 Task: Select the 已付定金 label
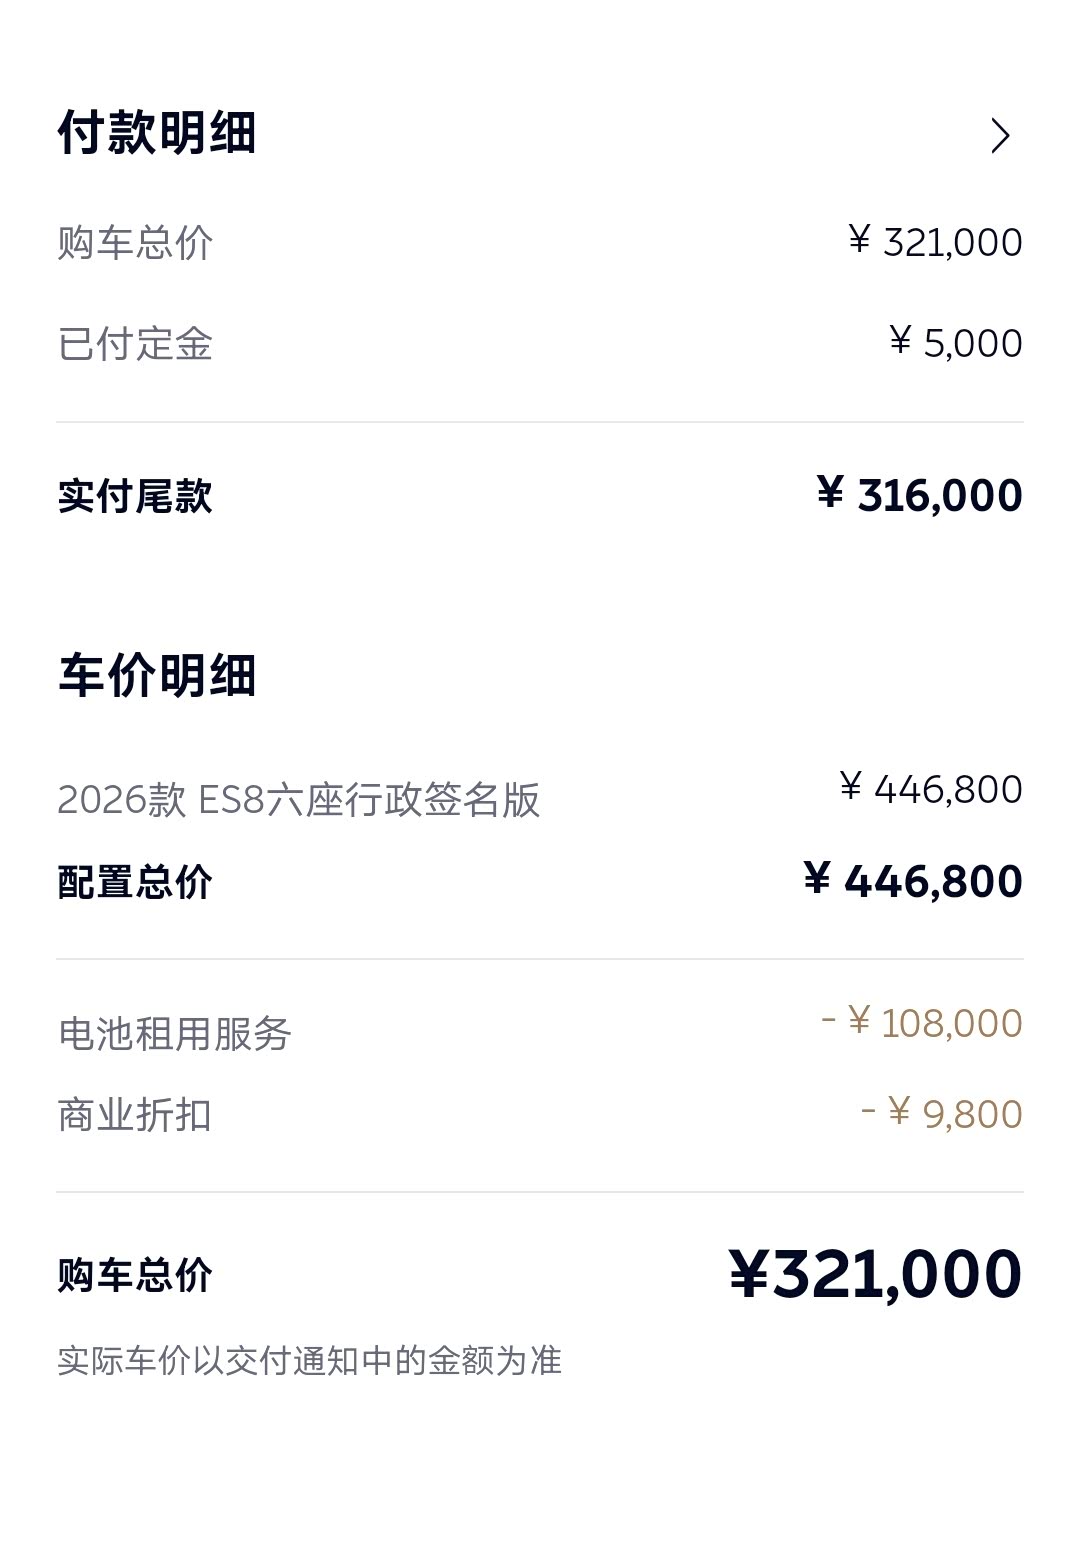135,344
